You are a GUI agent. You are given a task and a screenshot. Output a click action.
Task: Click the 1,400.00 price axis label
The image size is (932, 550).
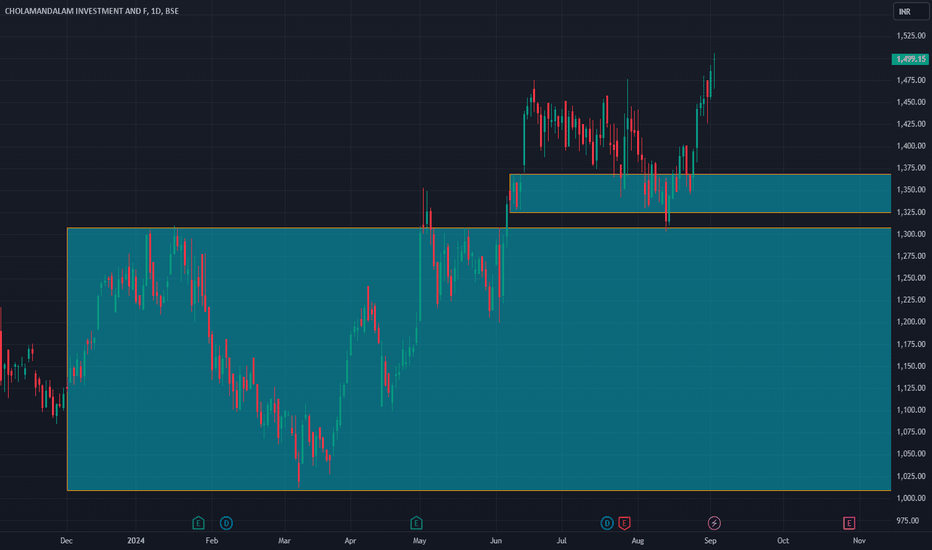[911, 146]
